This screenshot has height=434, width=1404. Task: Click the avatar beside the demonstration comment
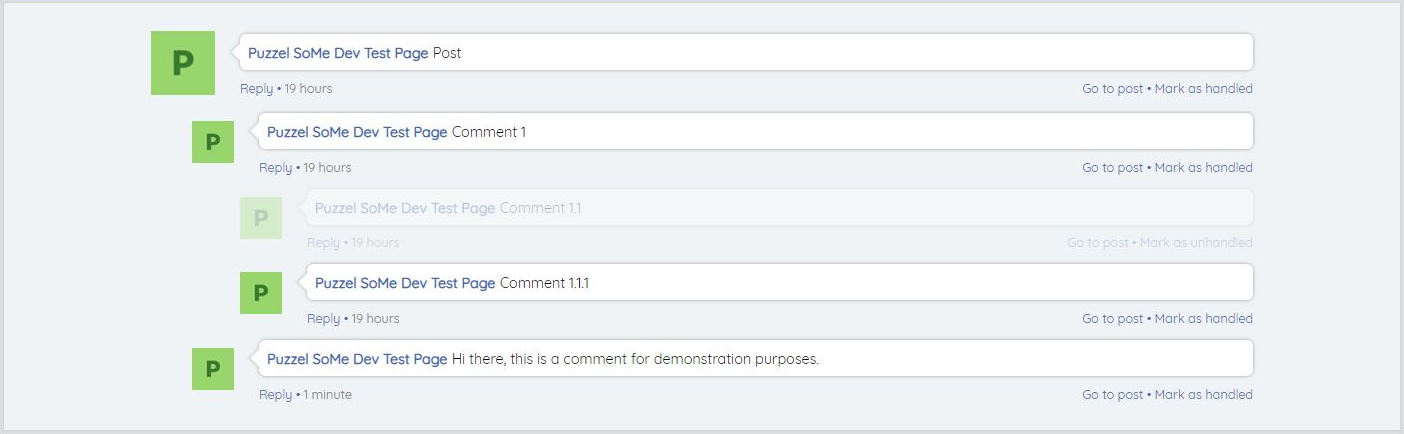click(212, 369)
